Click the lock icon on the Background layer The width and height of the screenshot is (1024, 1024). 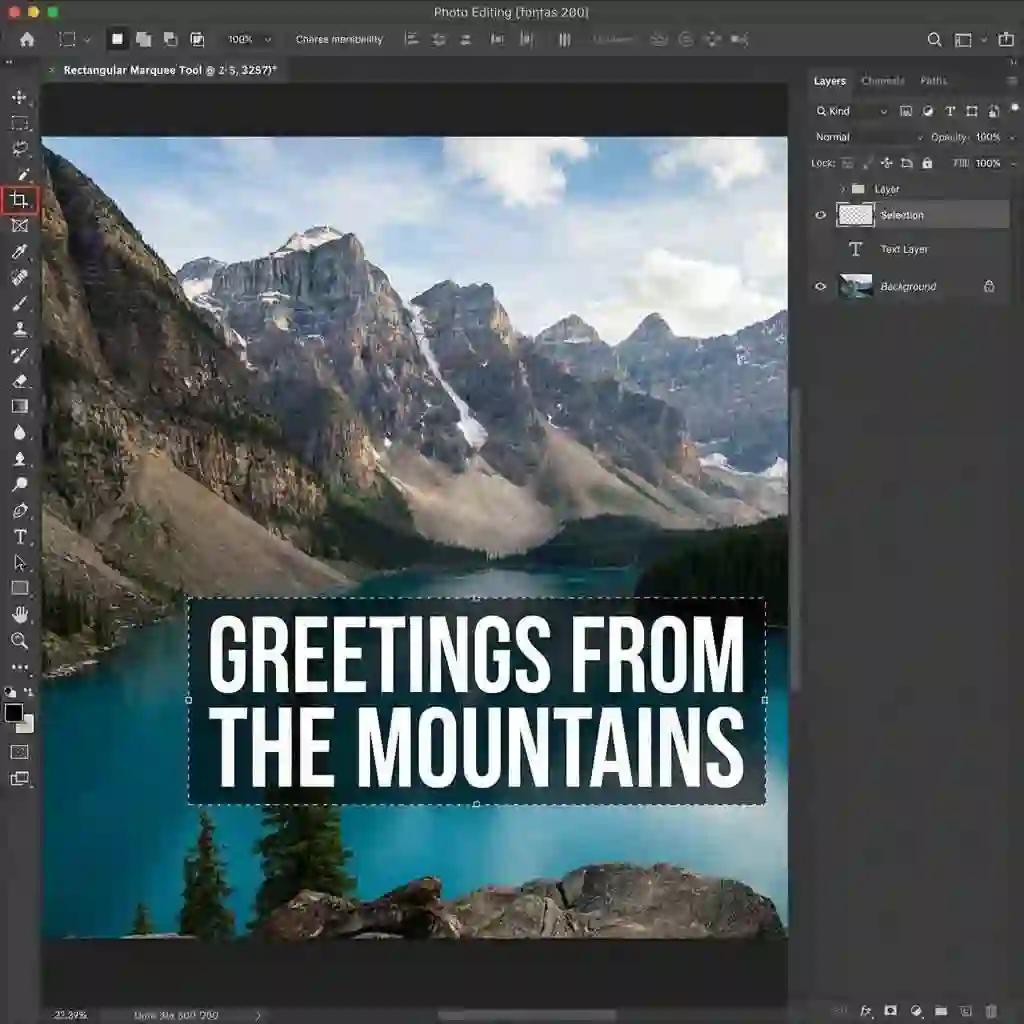989,287
